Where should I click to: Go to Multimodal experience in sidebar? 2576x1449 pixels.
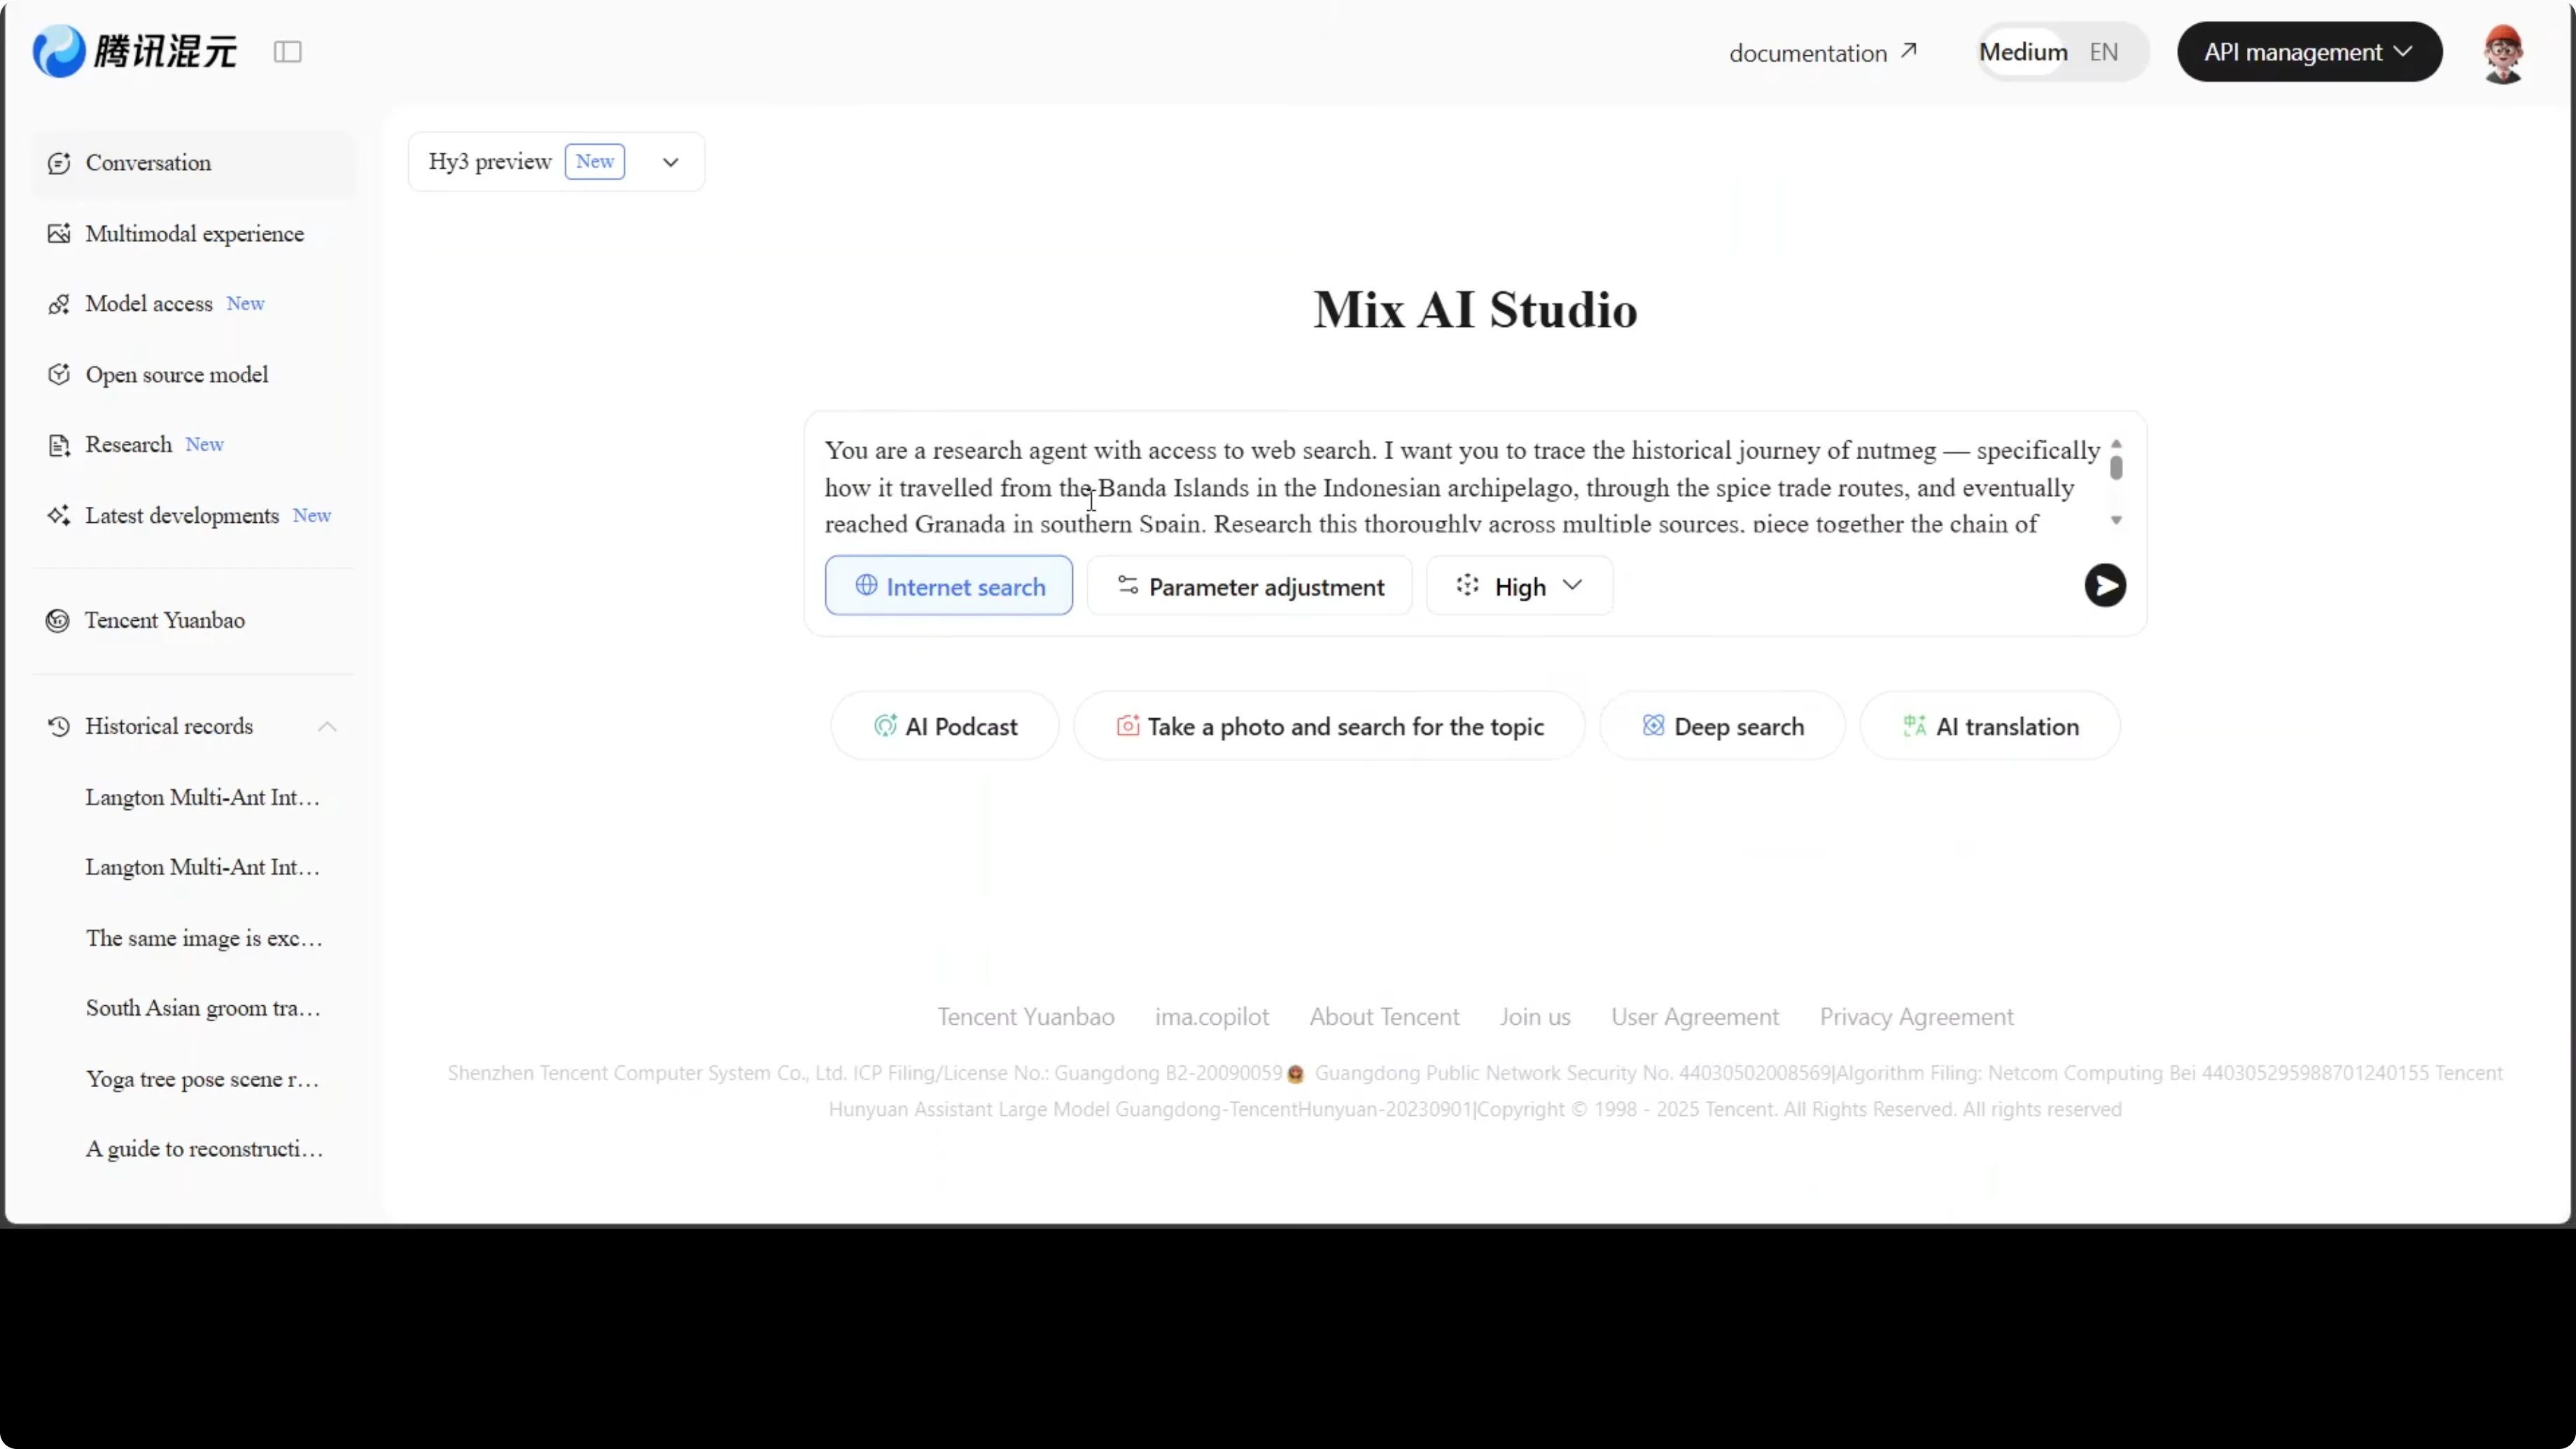tap(194, 234)
